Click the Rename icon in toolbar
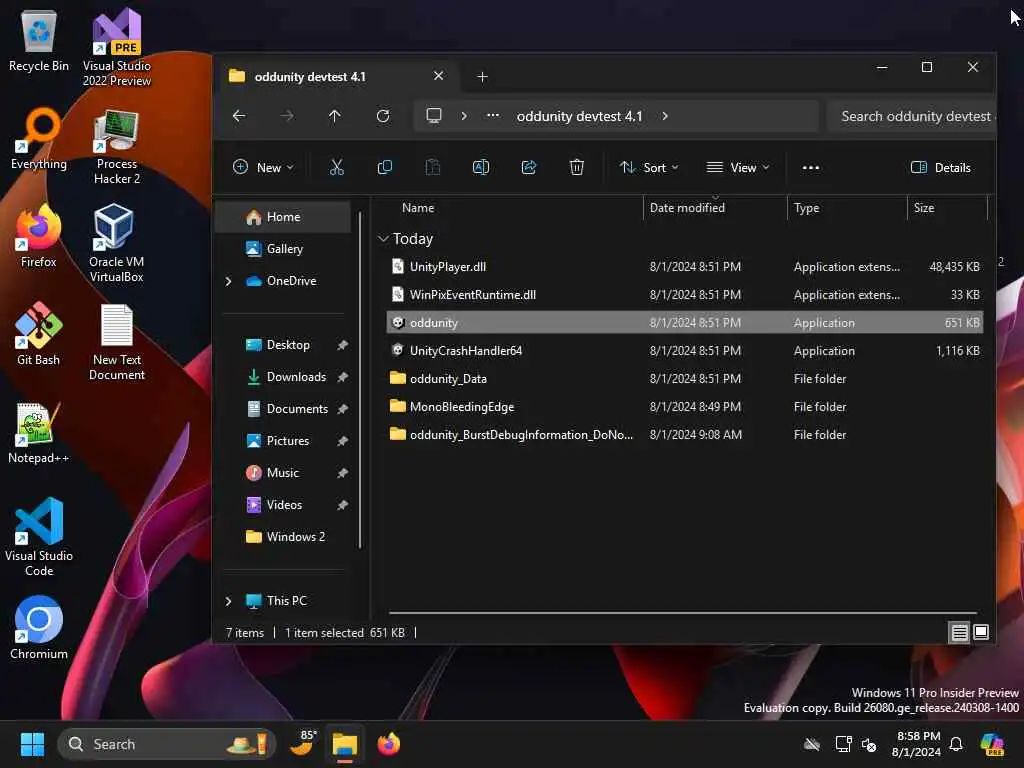 coord(481,168)
